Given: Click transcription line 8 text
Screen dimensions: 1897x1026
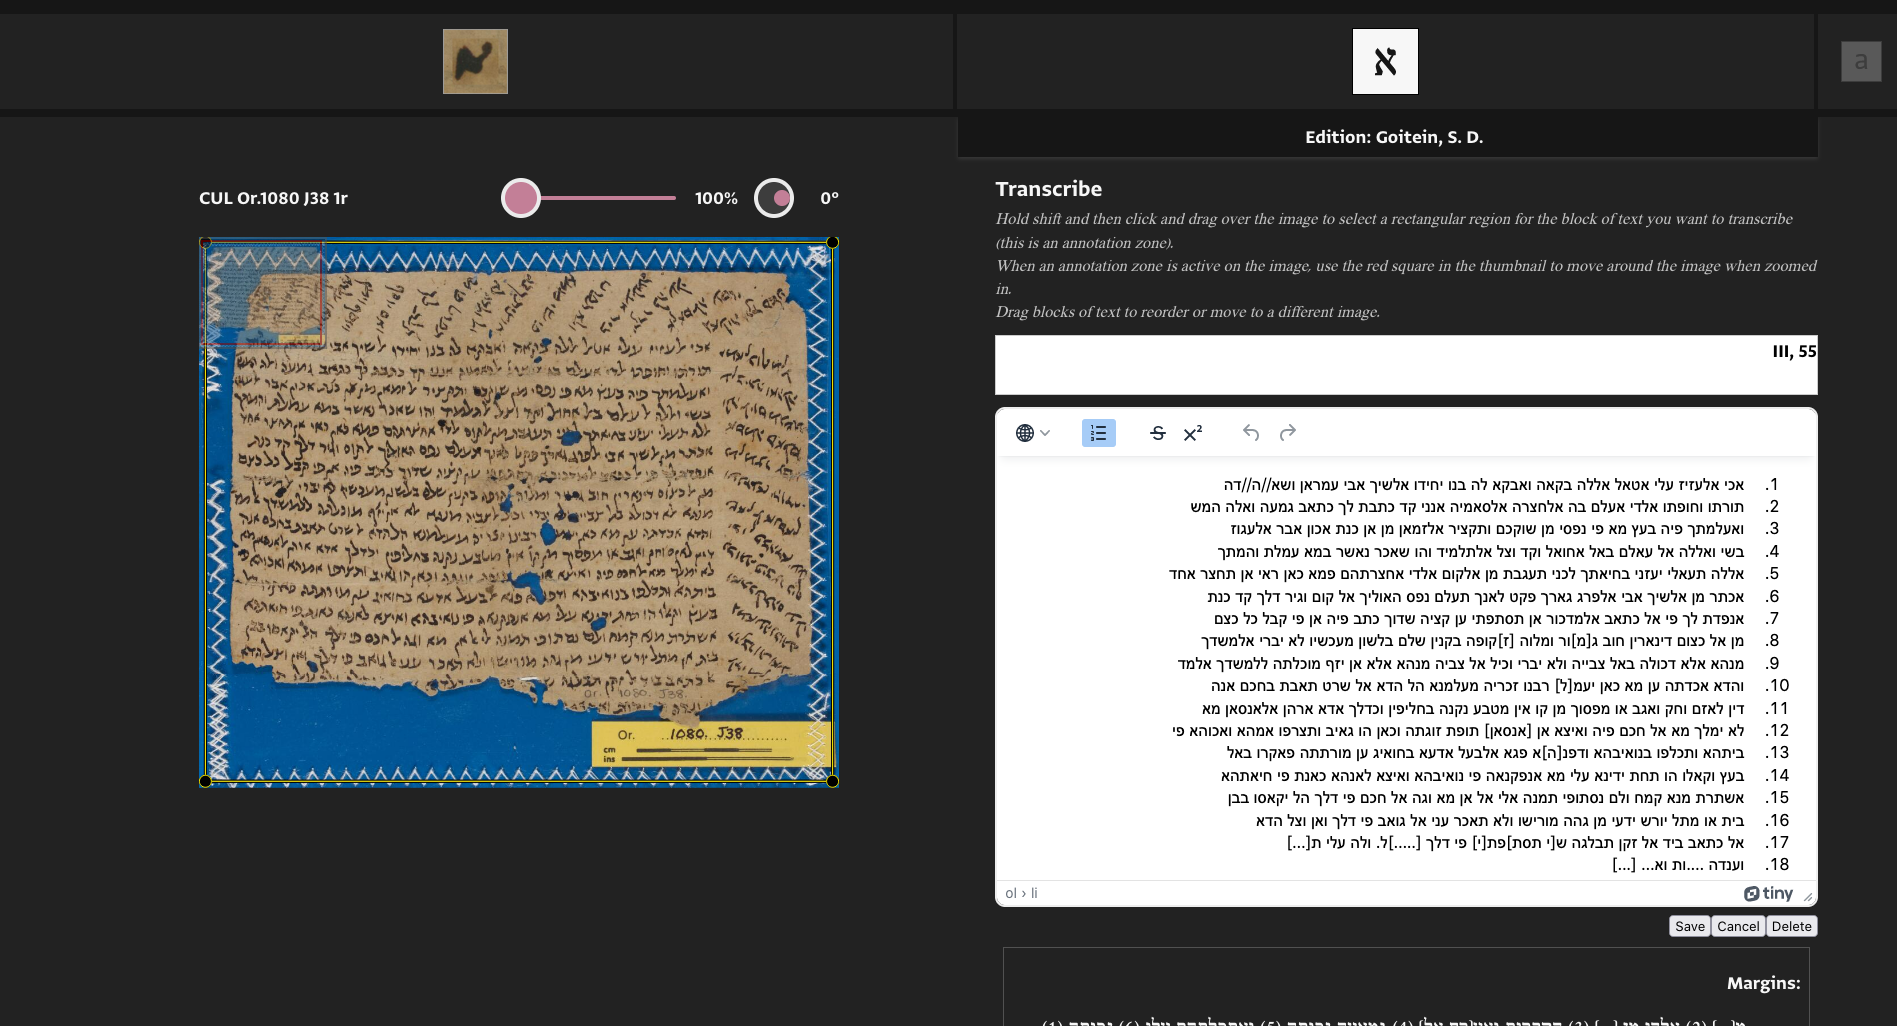Looking at the screenshot, I should click(1472, 641).
